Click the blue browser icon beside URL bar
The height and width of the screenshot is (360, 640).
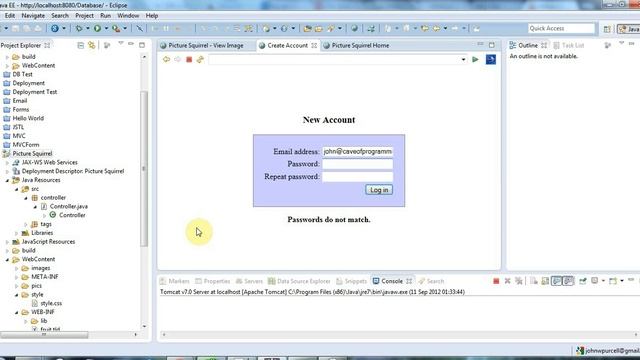(491, 60)
